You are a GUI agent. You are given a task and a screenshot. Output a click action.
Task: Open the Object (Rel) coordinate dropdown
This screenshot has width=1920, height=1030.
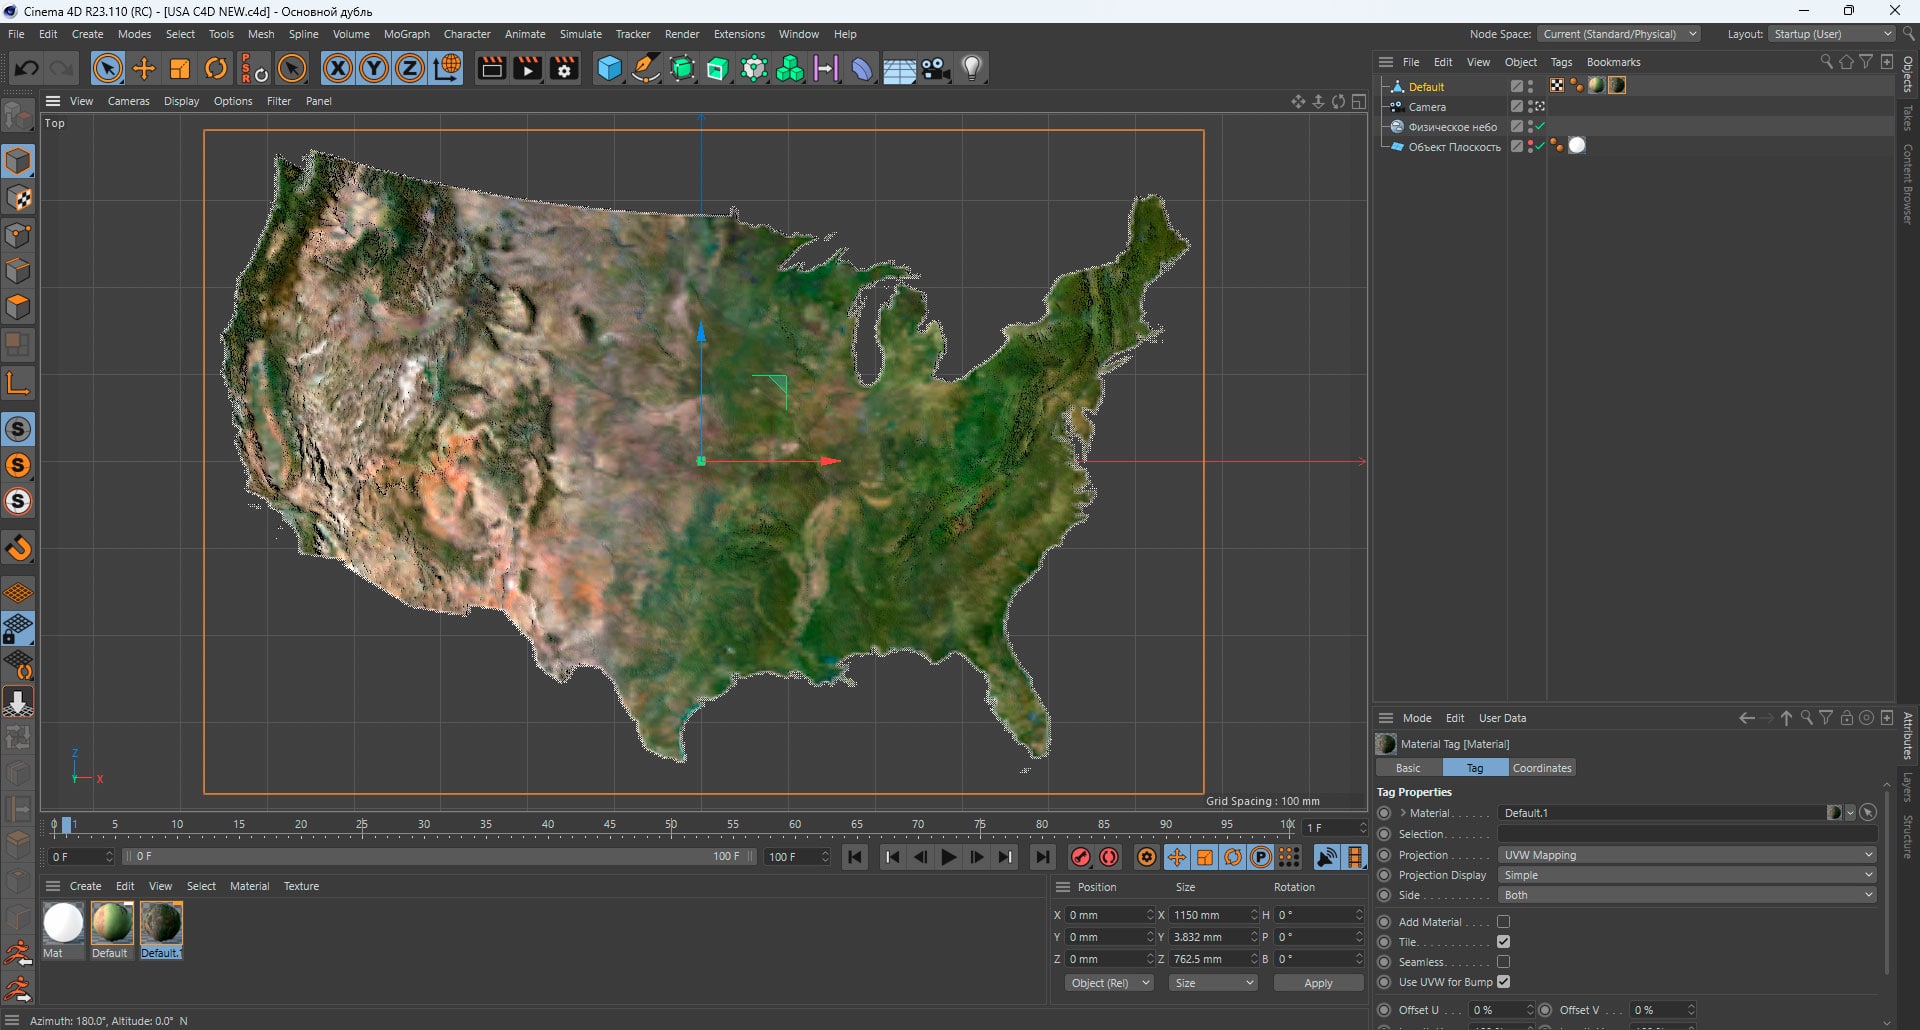coord(1109,983)
